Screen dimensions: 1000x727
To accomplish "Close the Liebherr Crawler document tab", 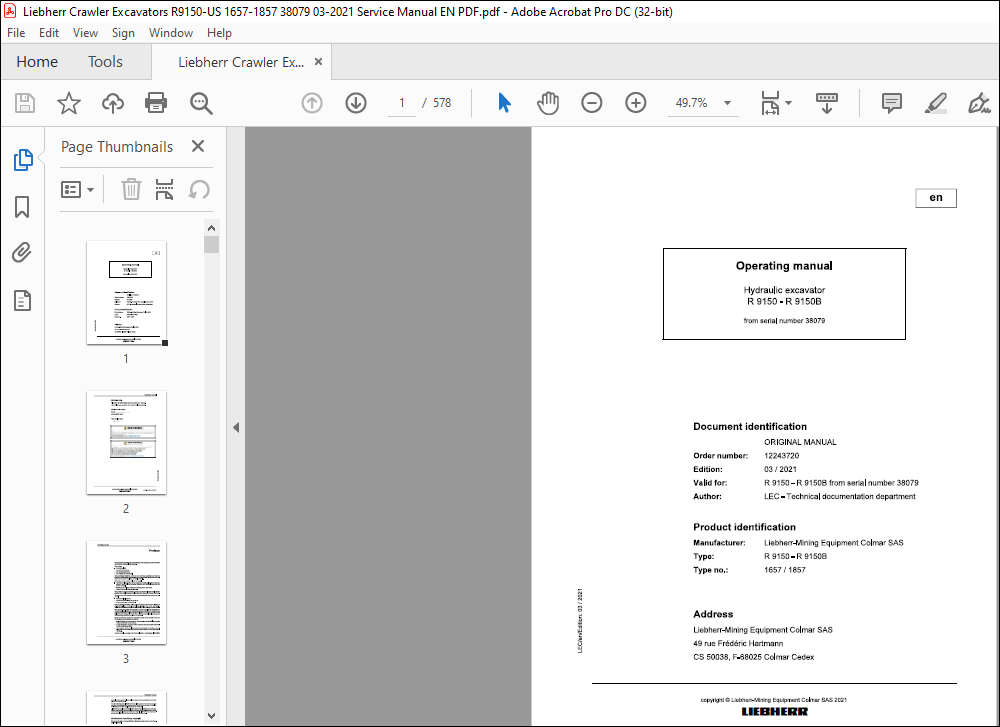I will click(318, 61).
